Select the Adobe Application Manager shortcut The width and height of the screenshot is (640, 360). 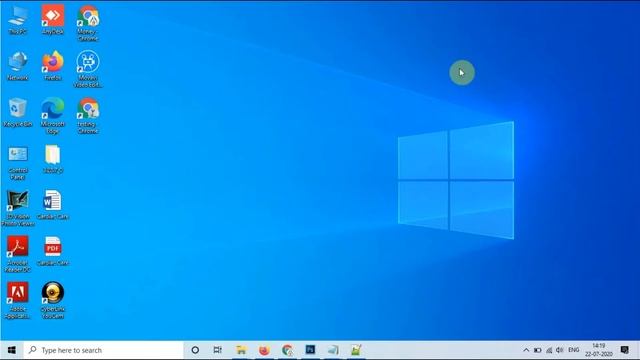(18, 300)
